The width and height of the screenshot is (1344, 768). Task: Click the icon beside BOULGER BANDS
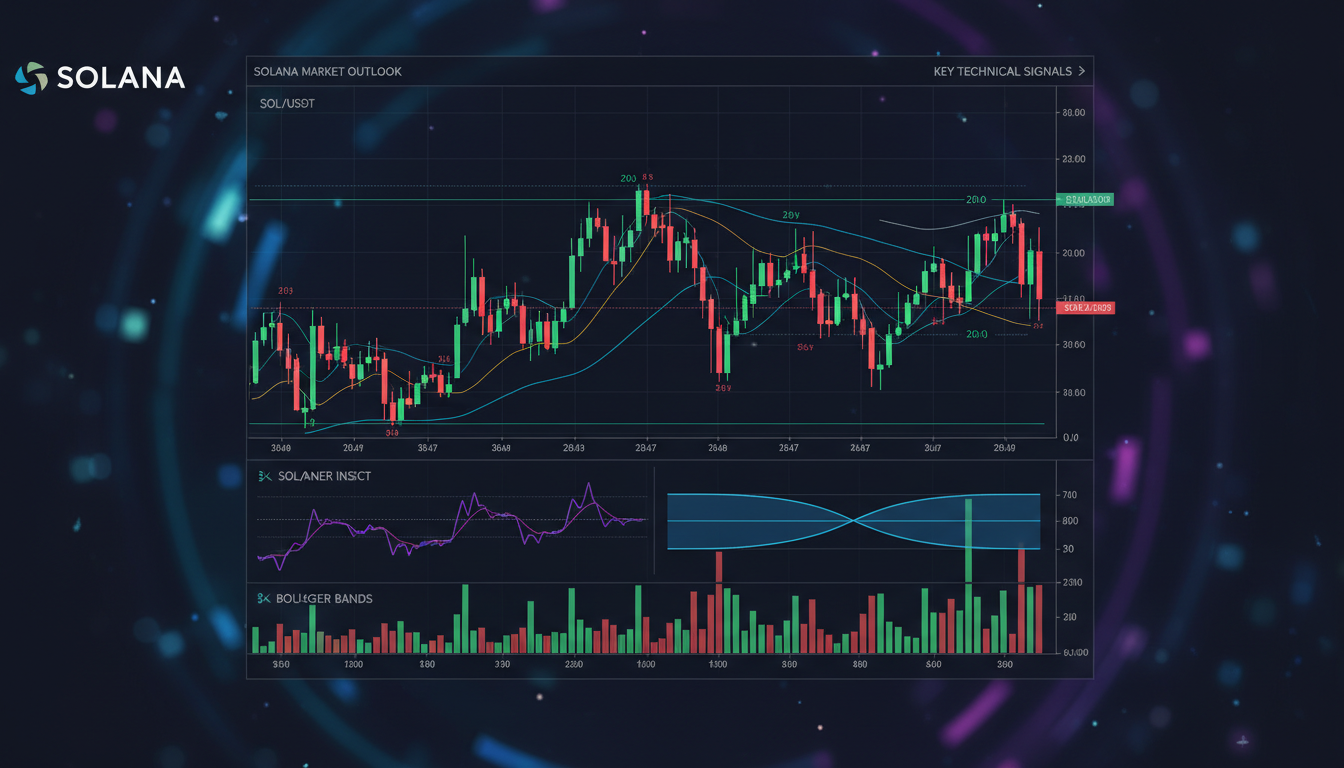coord(265,598)
